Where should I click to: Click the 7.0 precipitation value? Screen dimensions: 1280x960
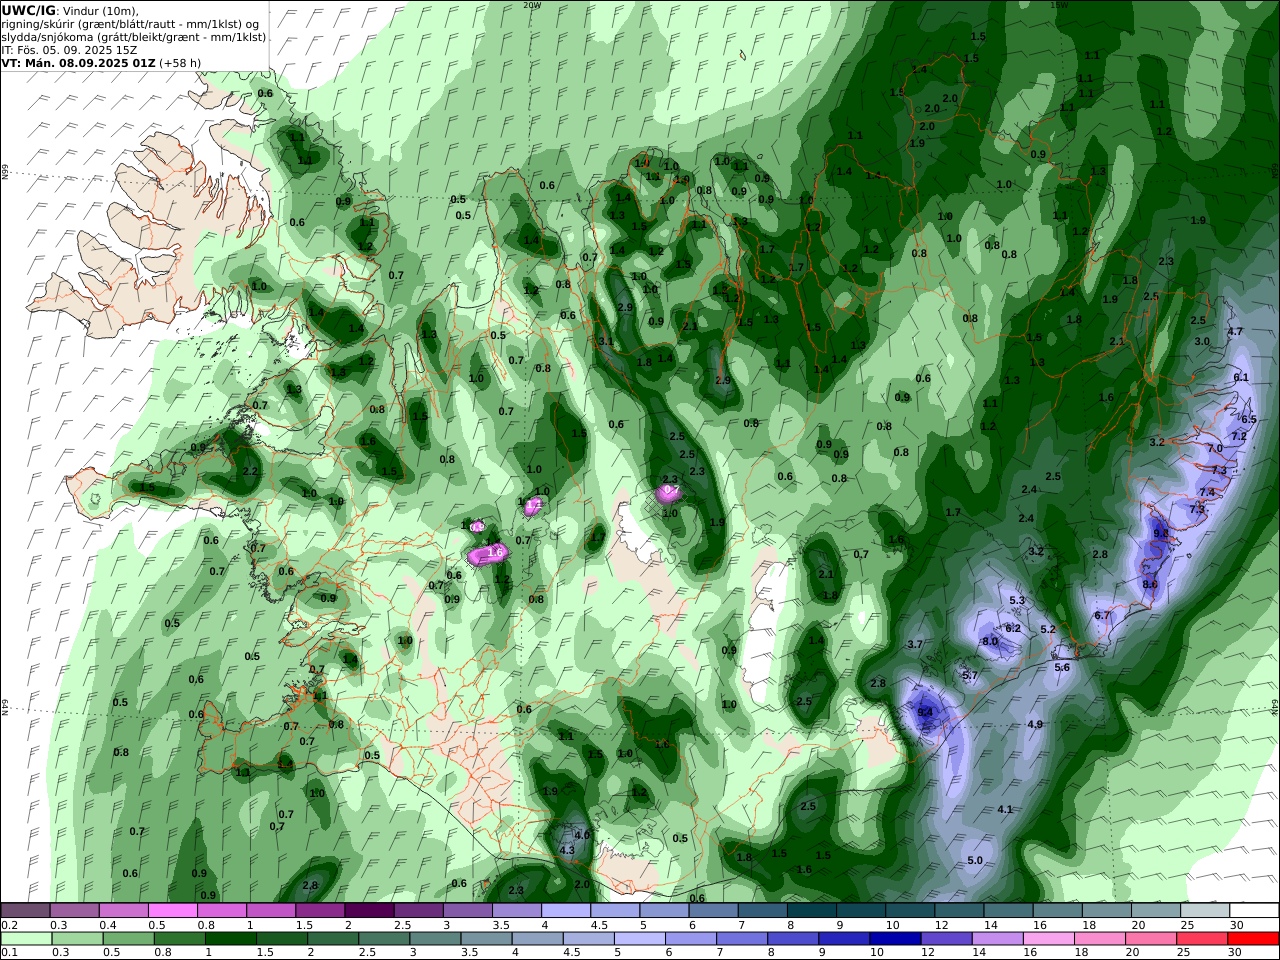point(1215,449)
